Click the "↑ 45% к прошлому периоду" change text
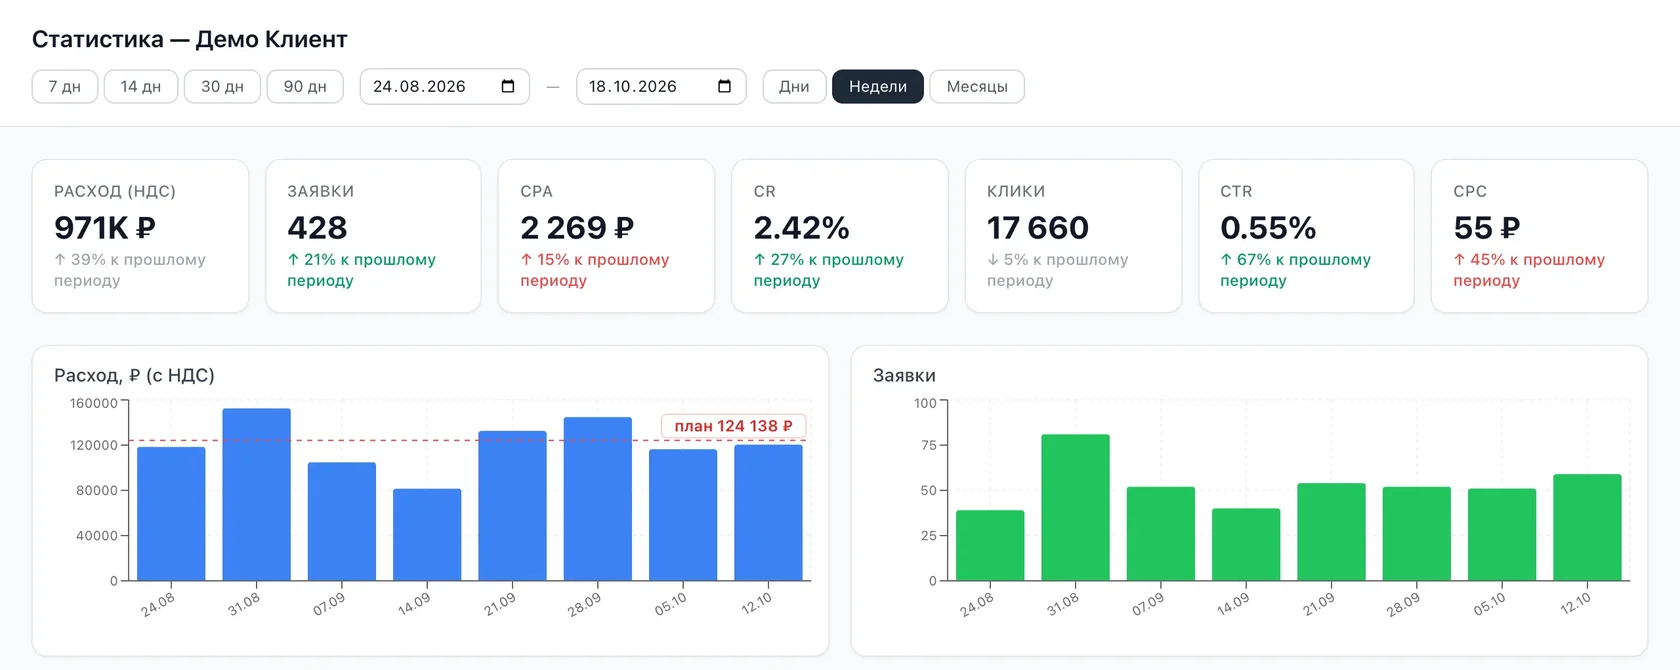Image resolution: width=1680 pixels, height=670 pixels. coord(1530,270)
